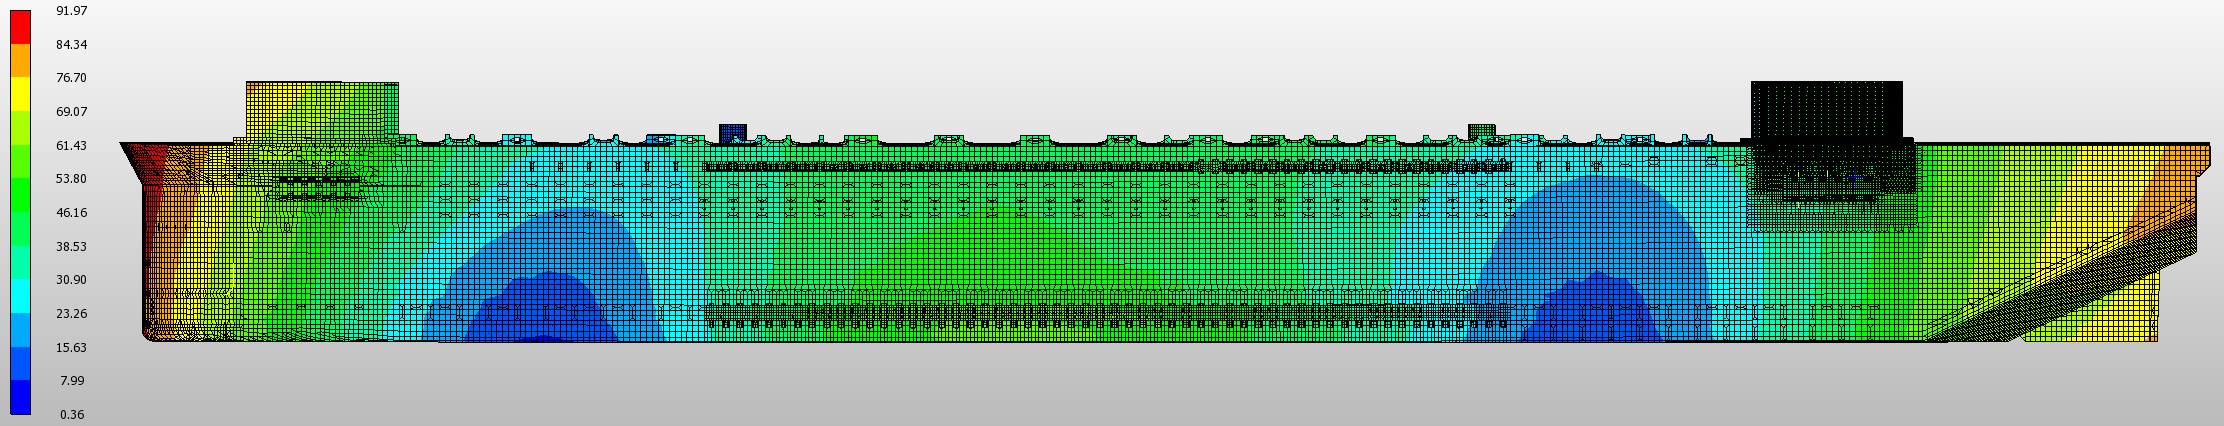The width and height of the screenshot is (2224, 426).
Task: Select the darkest blue band at the legend bottom
Action: 20,398
